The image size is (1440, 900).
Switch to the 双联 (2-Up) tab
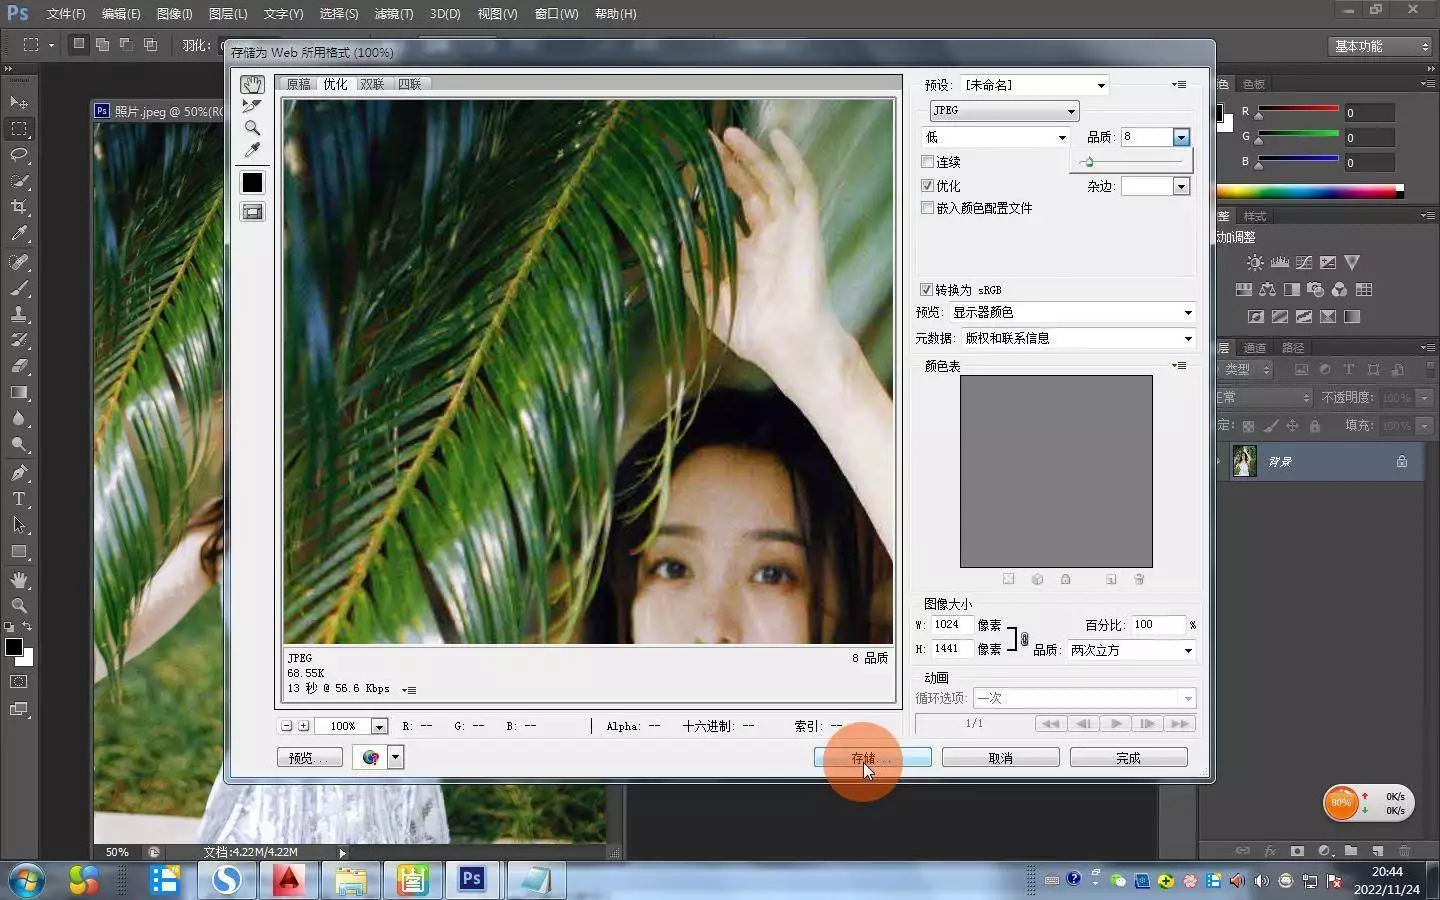point(372,84)
